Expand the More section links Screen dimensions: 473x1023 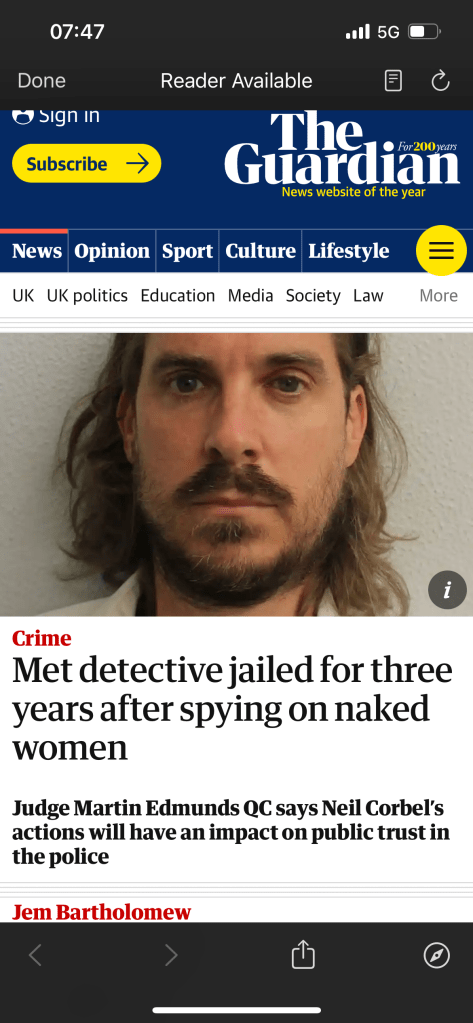click(x=438, y=296)
